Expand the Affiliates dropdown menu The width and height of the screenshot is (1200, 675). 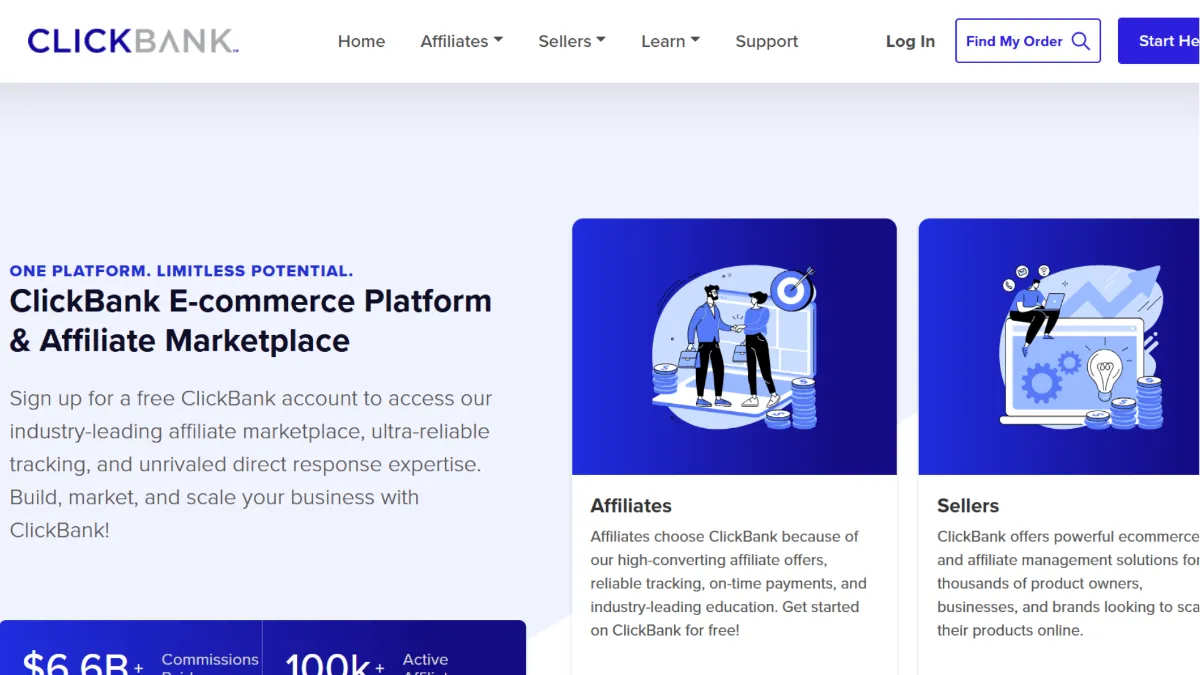(x=462, y=41)
